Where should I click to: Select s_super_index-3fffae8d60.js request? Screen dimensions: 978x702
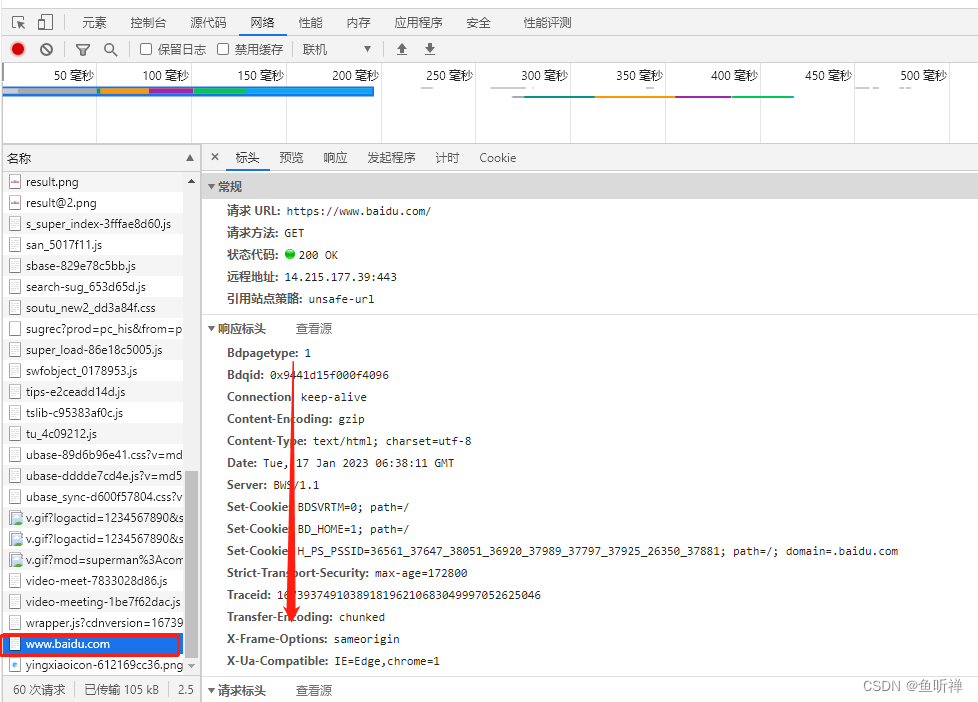(94, 224)
